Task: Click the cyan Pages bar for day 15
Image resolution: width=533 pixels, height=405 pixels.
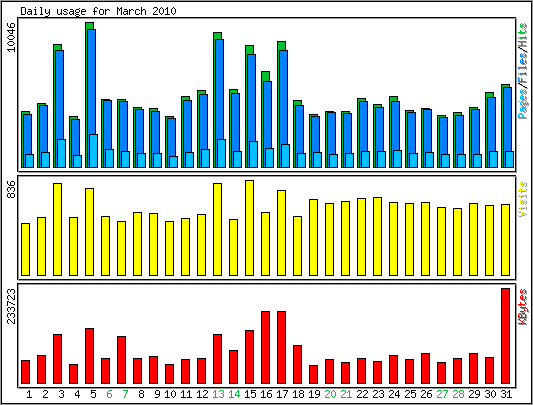Action: click(253, 154)
